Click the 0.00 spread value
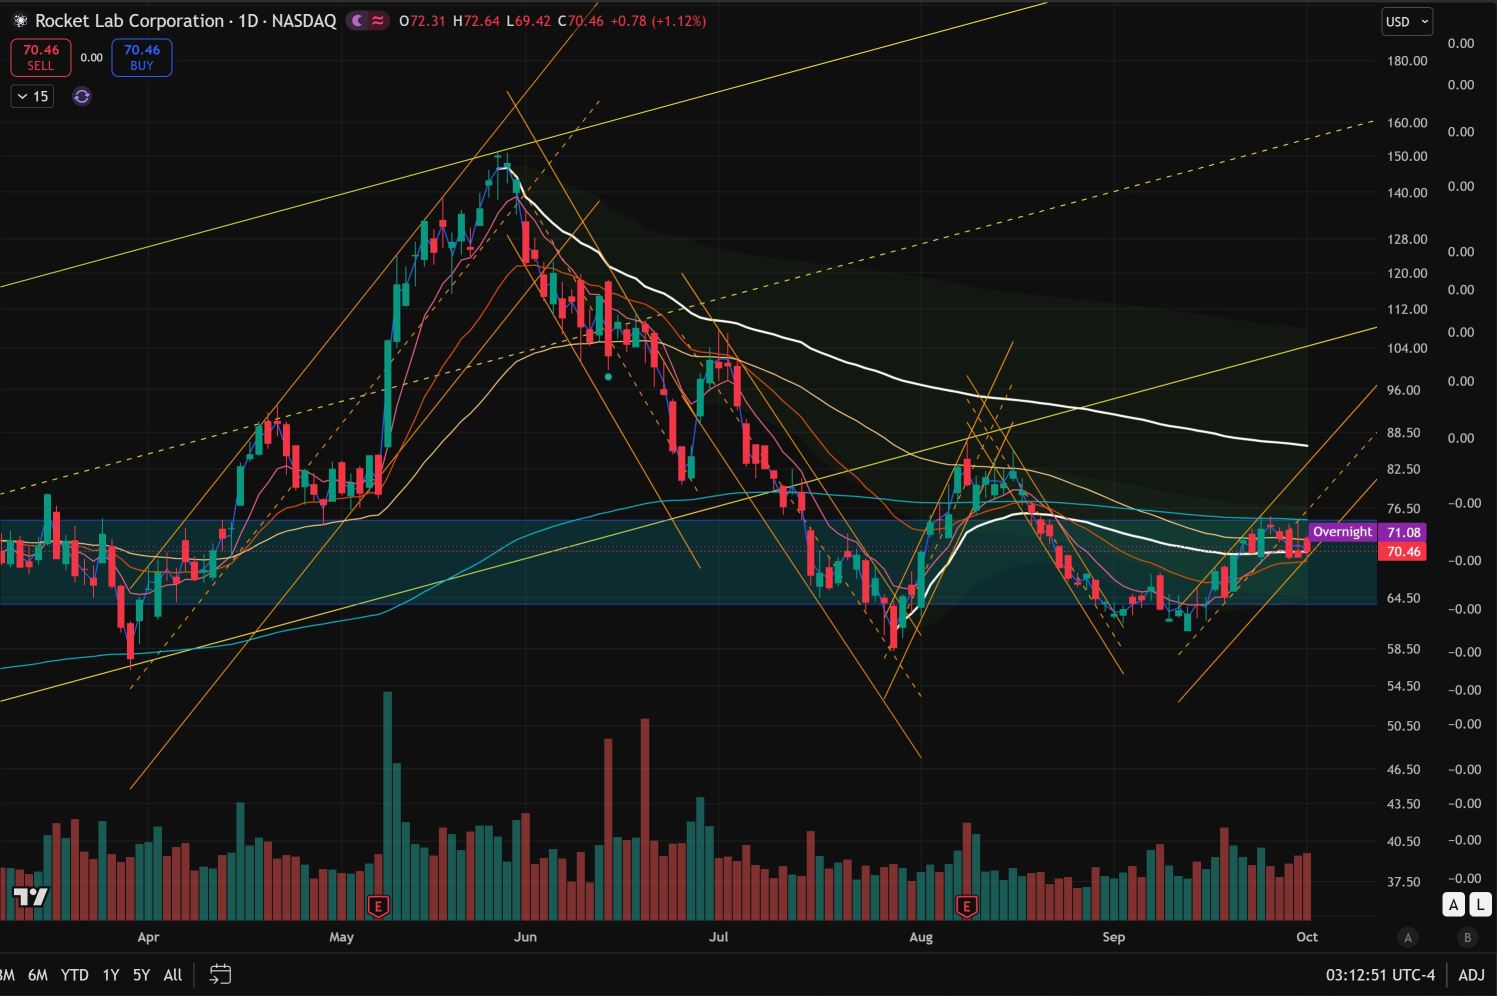This screenshot has height=996, width=1497. tap(91, 58)
